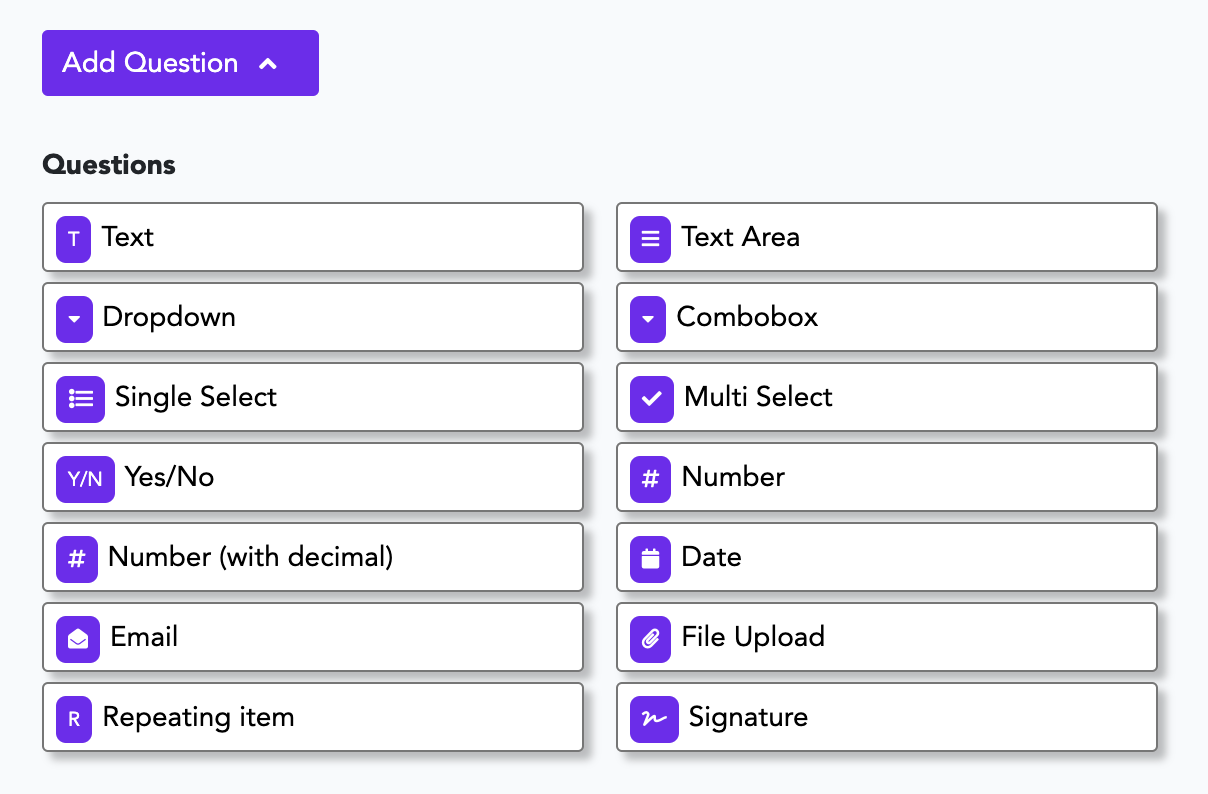Click the Multi Select checkmark icon
The width and height of the screenshot is (1208, 794).
pyautogui.click(x=651, y=398)
